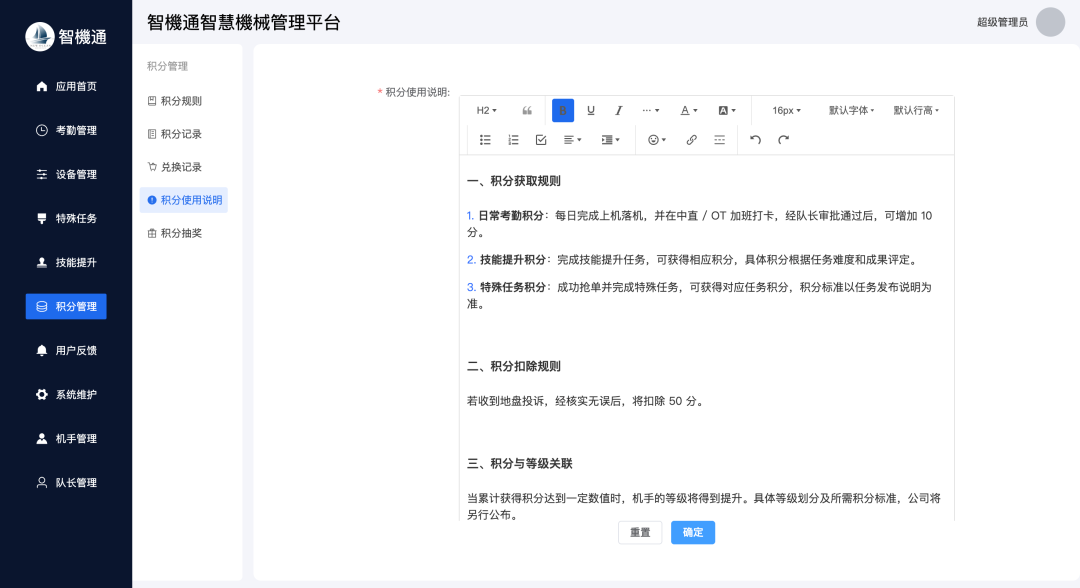Image resolution: width=1080 pixels, height=588 pixels.
Task: Click the cart icon beside 兑换记录
Action: click(x=152, y=167)
